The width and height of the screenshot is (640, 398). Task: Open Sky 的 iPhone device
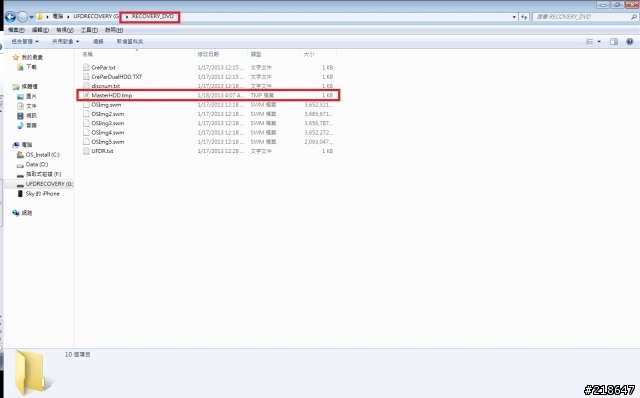tap(42, 194)
